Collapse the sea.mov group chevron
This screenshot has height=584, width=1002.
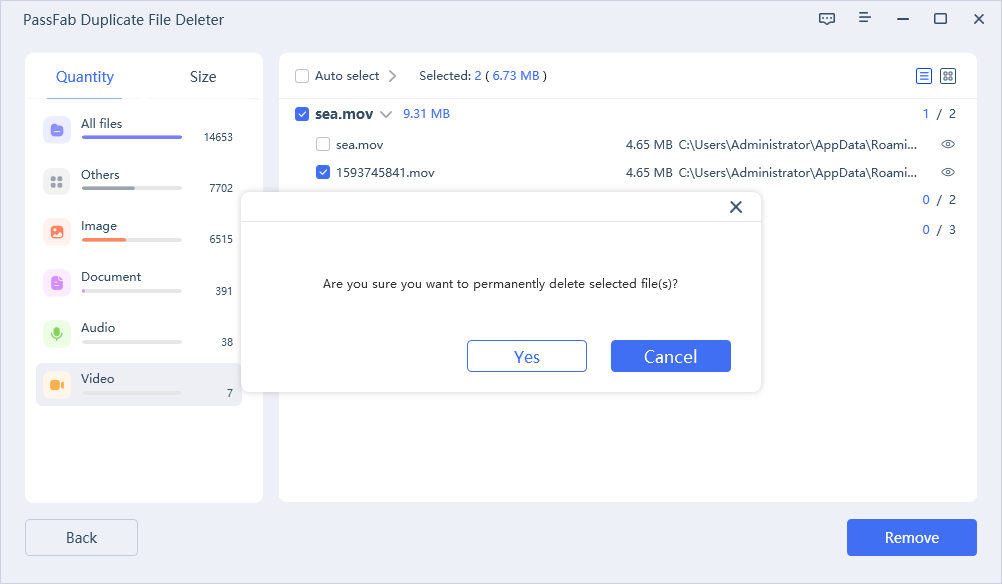pyautogui.click(x=386, y=115)
